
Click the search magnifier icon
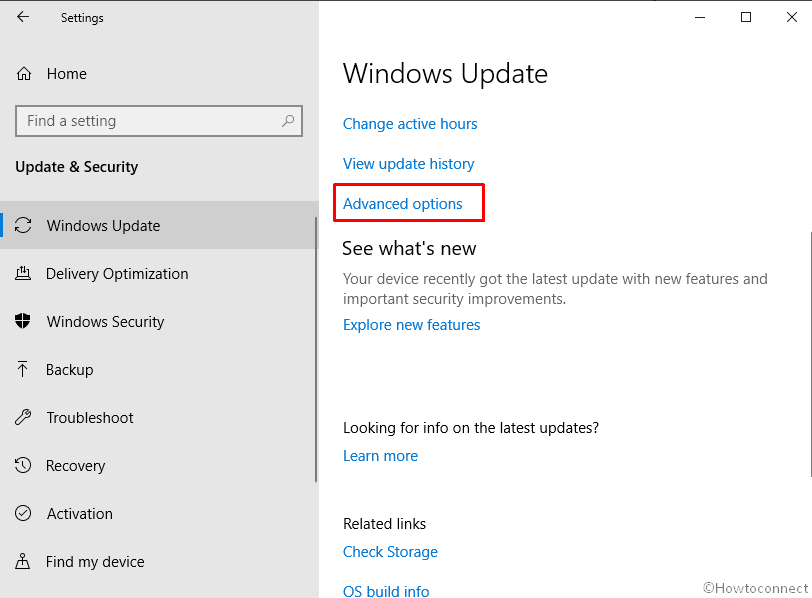tap(288, 121)
